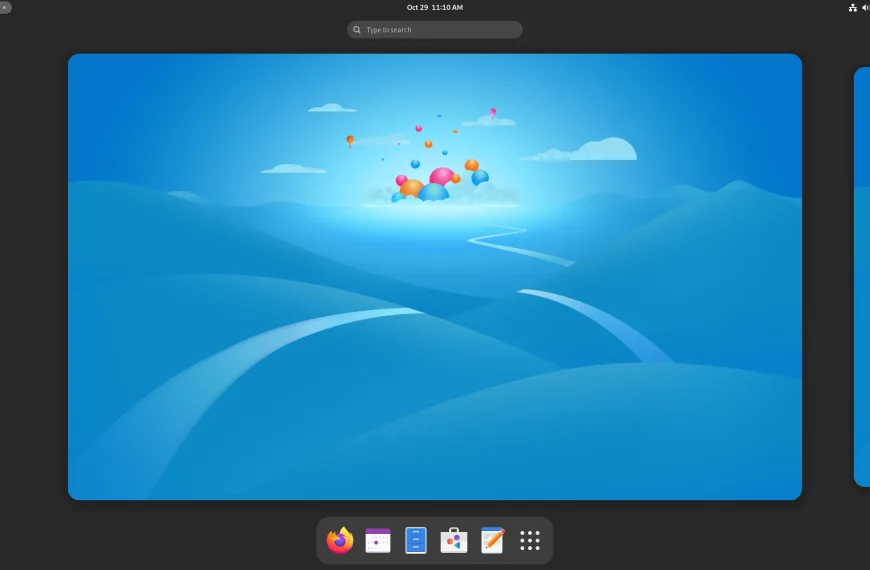Launch Firefox from the dash
Screen dimensions: 870x570
(x=340, y=540)
